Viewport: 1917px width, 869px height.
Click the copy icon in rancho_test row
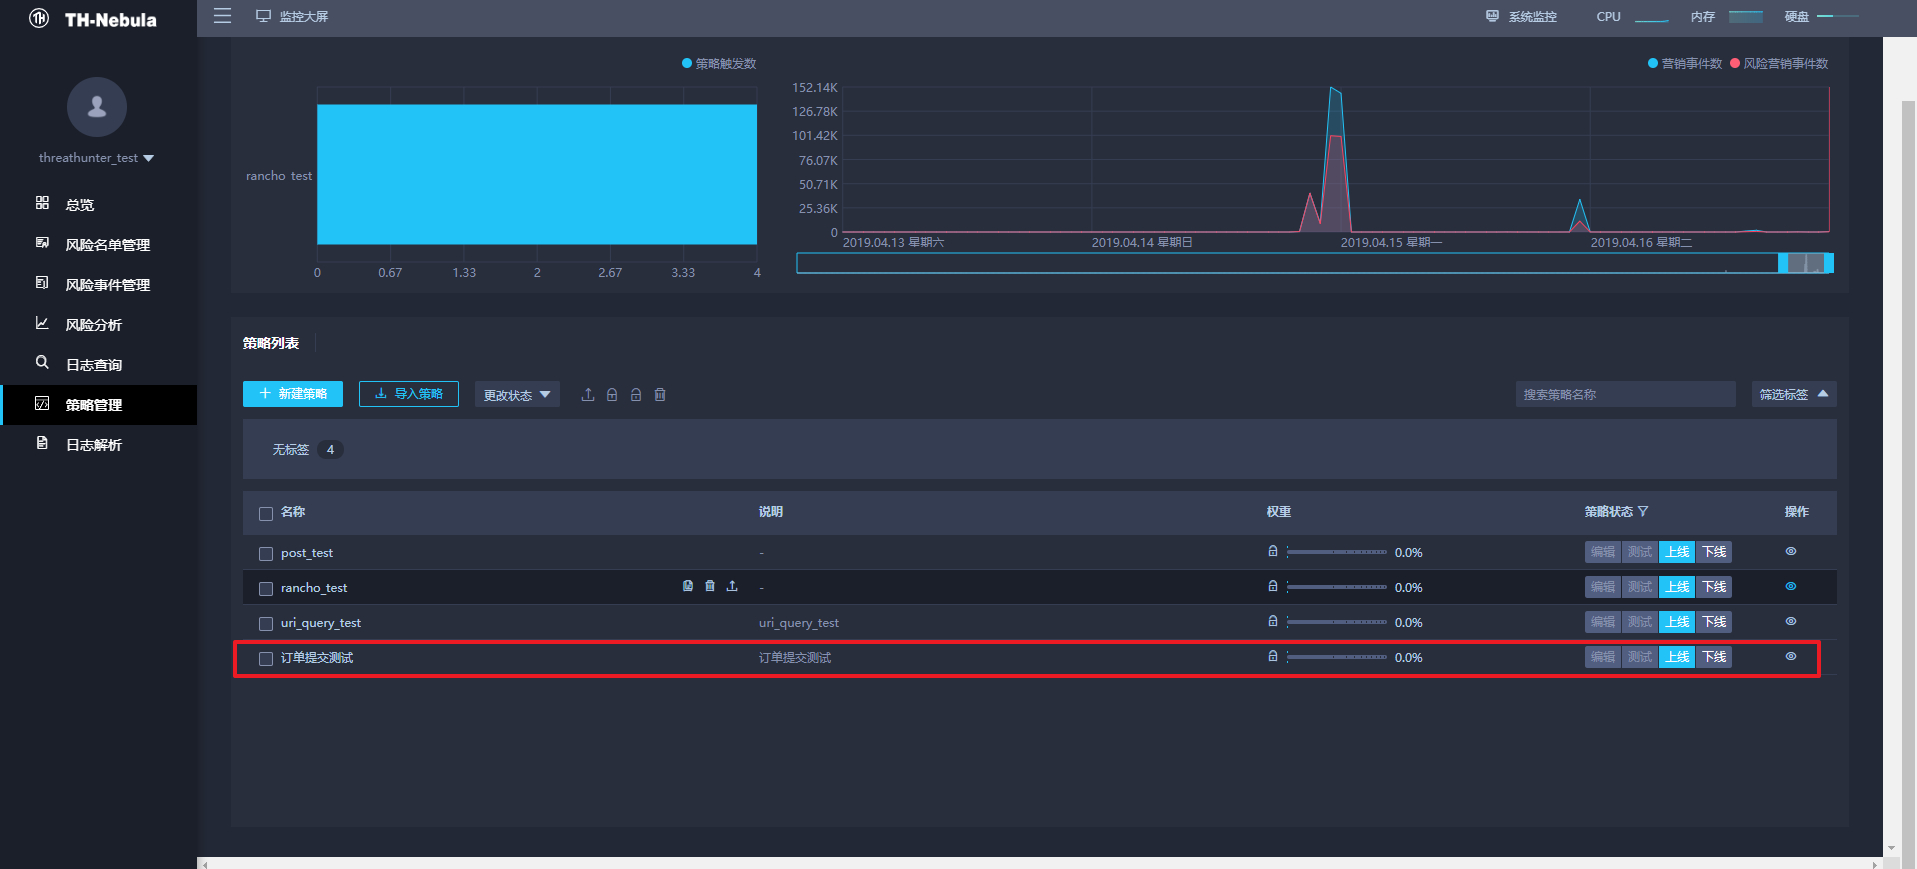688,586
